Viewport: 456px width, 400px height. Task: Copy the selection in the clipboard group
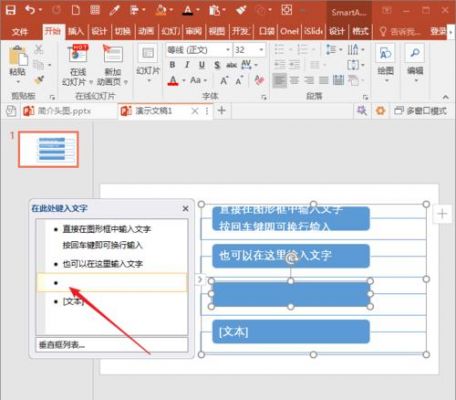tap(39, 65)
